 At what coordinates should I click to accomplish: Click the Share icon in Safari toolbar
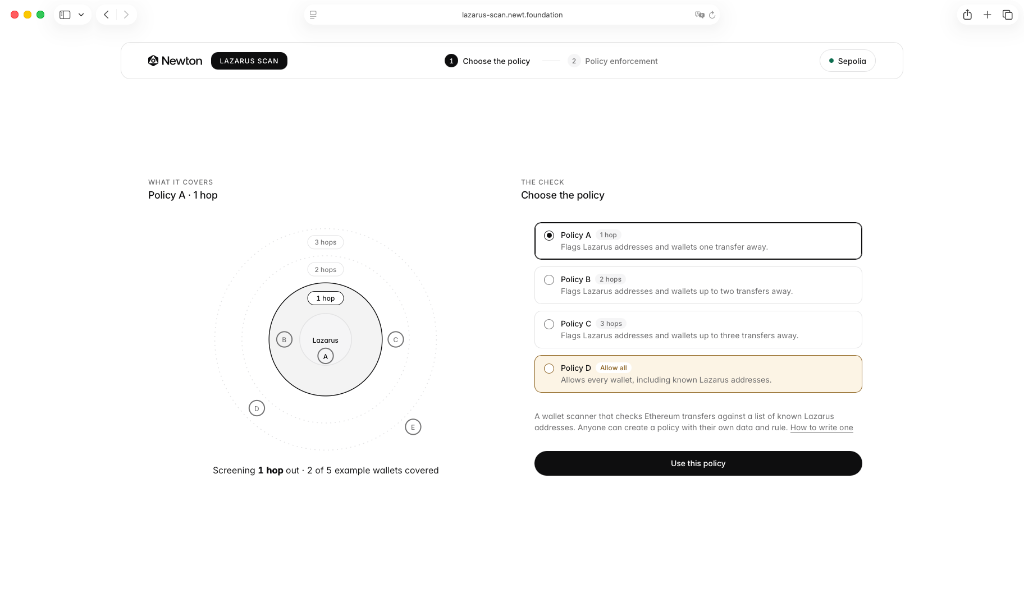pyautogui.click(x=967, y=14)
